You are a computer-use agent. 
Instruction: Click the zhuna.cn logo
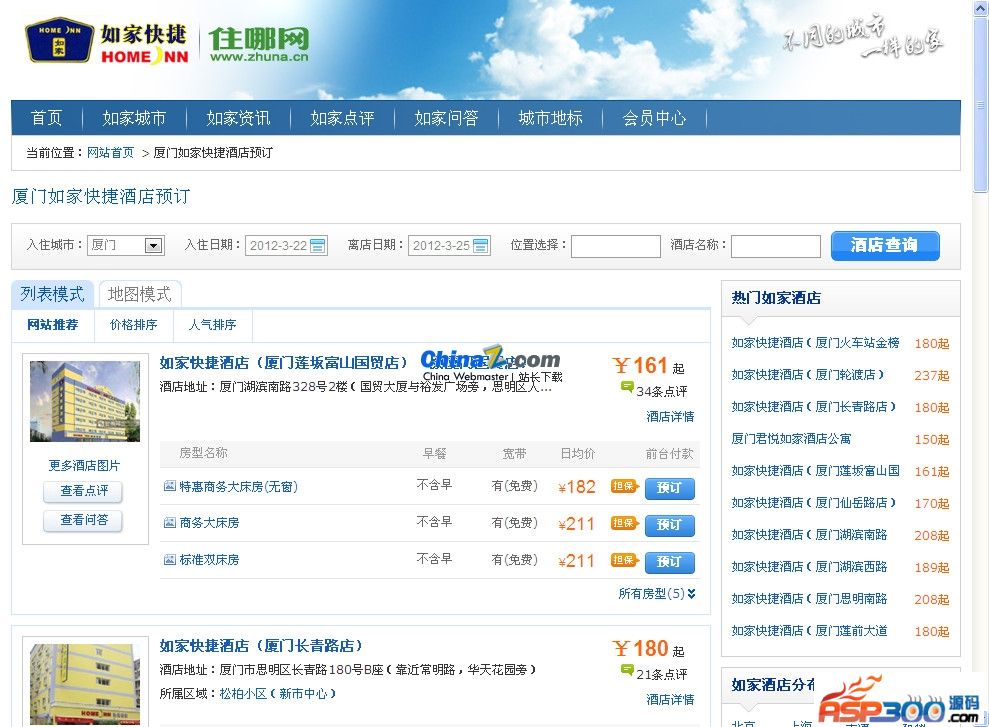coord(259,44)
